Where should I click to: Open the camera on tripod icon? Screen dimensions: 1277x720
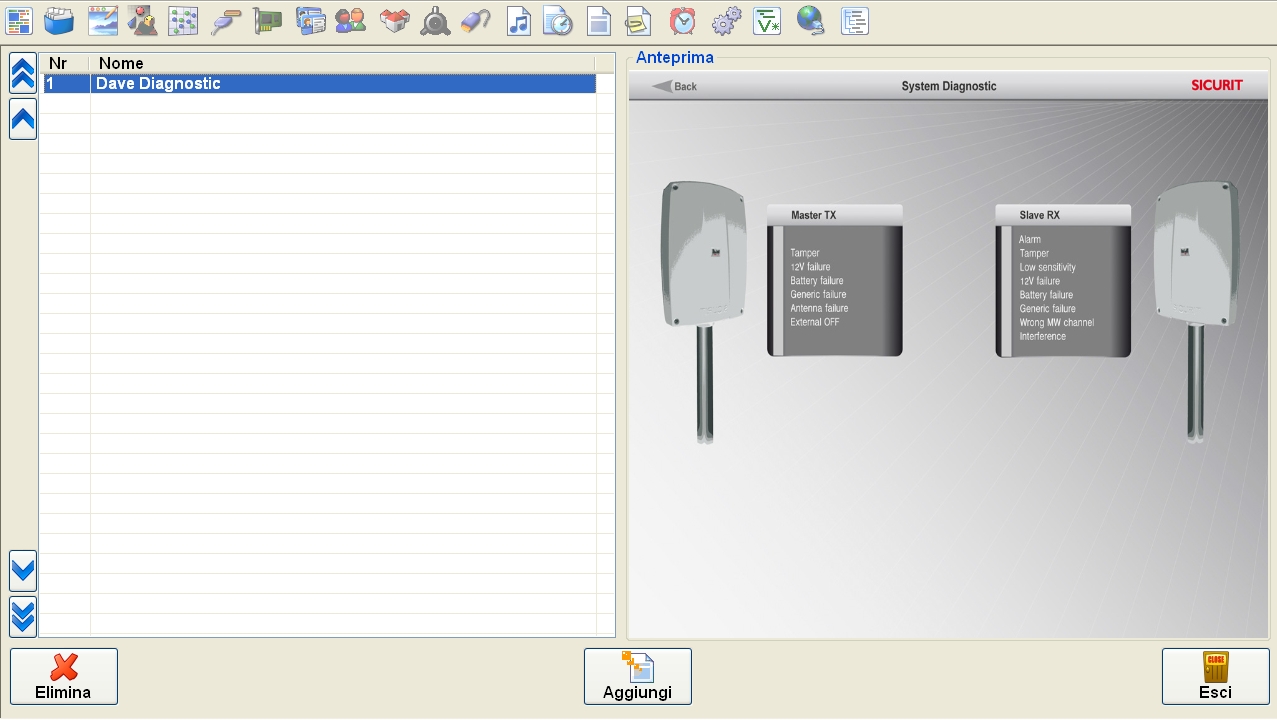(435, 21)
